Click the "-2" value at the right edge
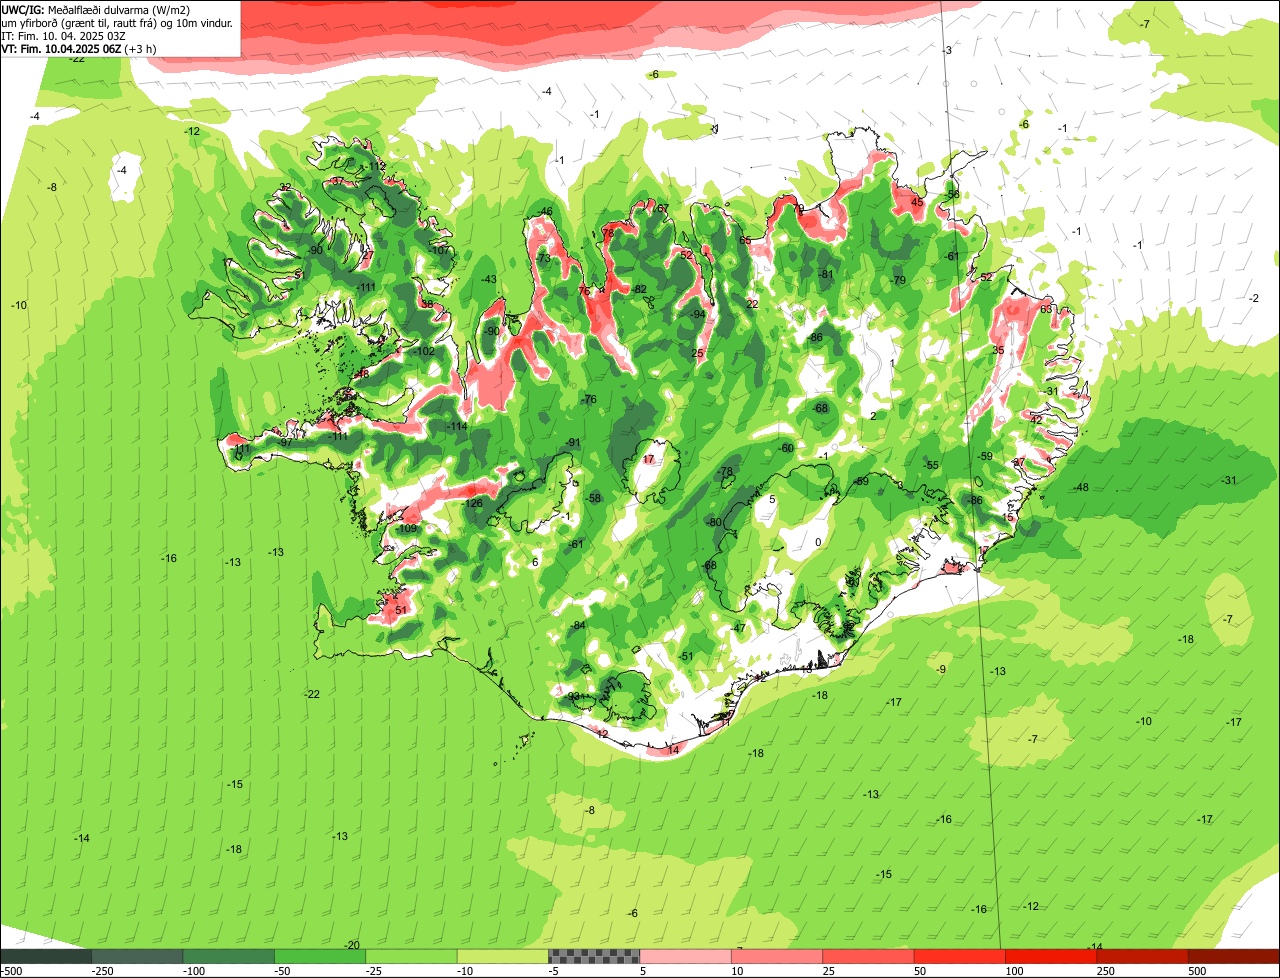Viewport: 1280px width, 978px height. (x=1254, y=299)
